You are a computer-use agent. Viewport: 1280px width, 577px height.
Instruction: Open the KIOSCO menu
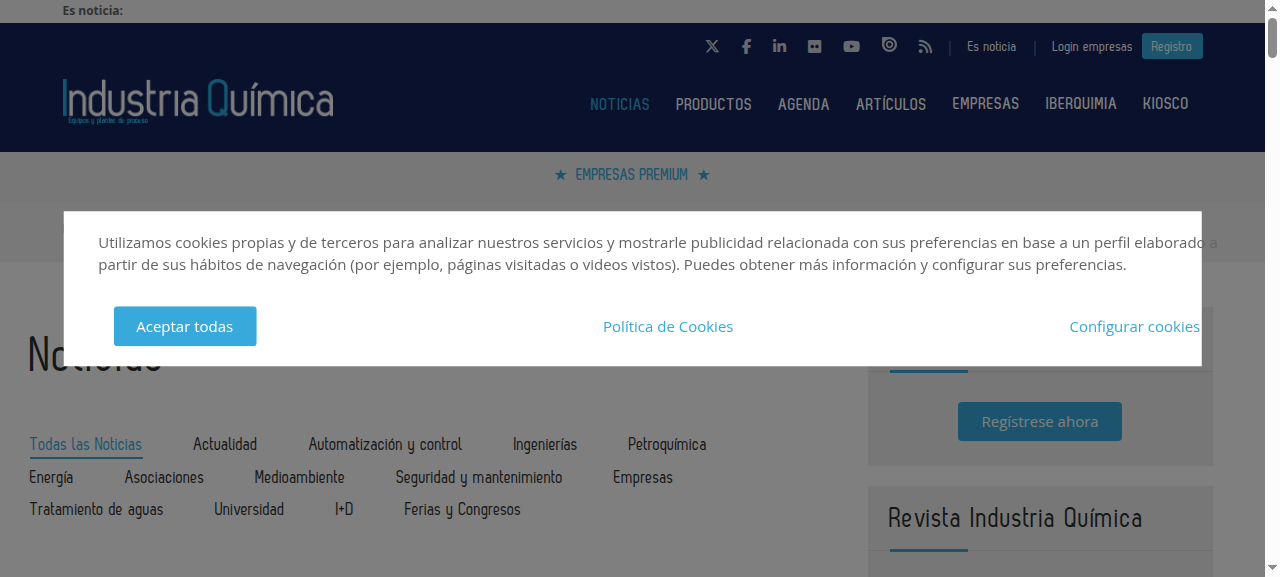(1166, 104)
